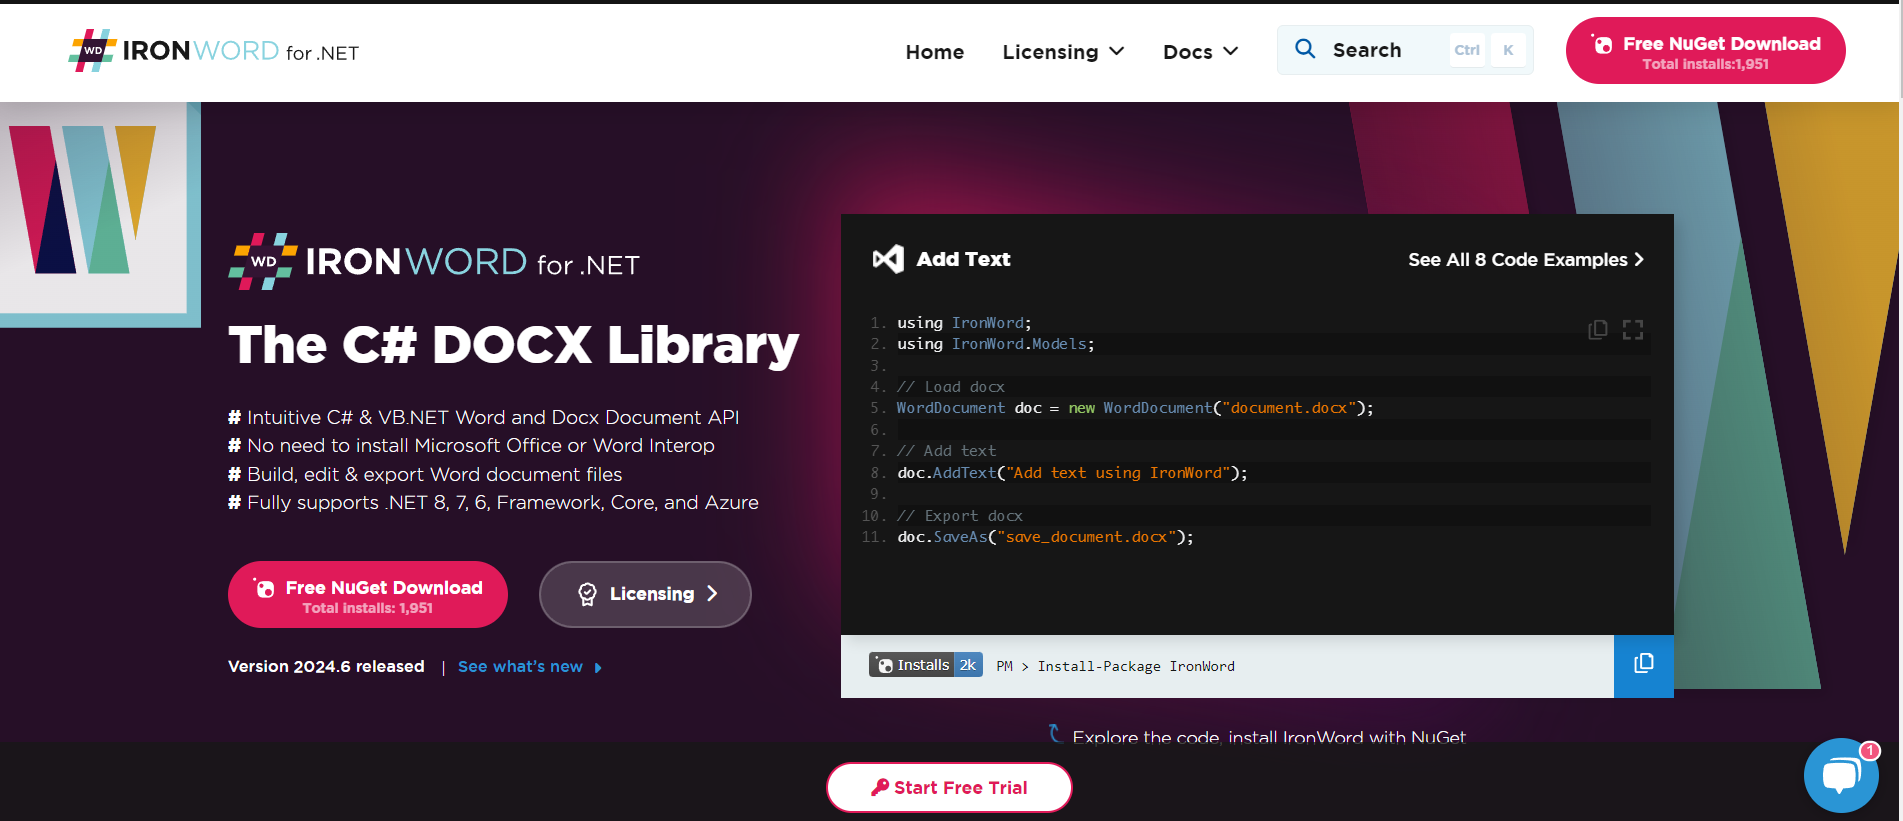Focus the Search field
The width and height of the screenshot is (1903, 821).
[1405, 50]
